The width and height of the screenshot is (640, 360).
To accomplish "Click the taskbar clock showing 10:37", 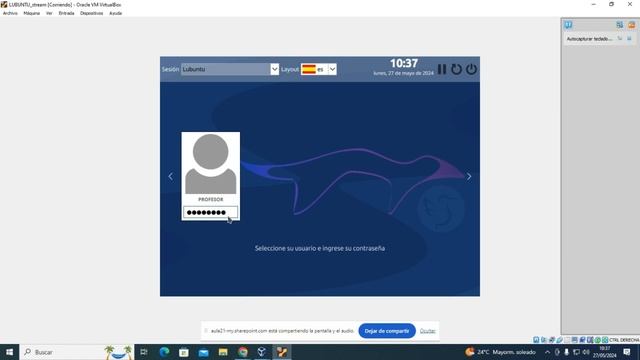I will click(604, 352).
